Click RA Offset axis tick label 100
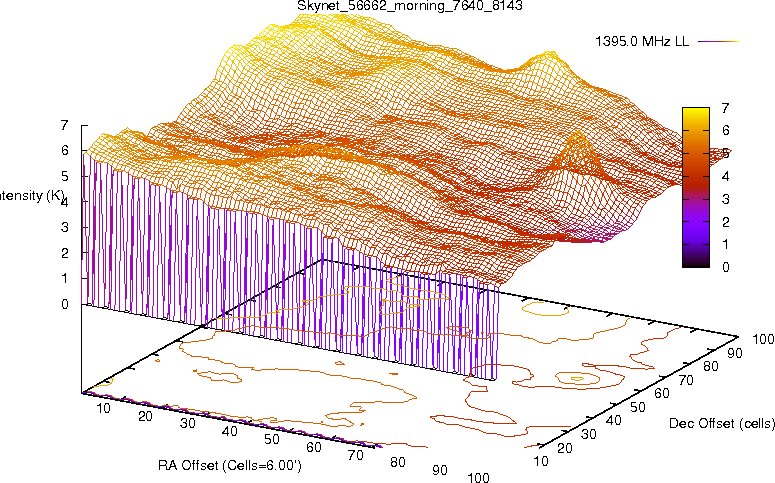775x483 pixels. 478,477
